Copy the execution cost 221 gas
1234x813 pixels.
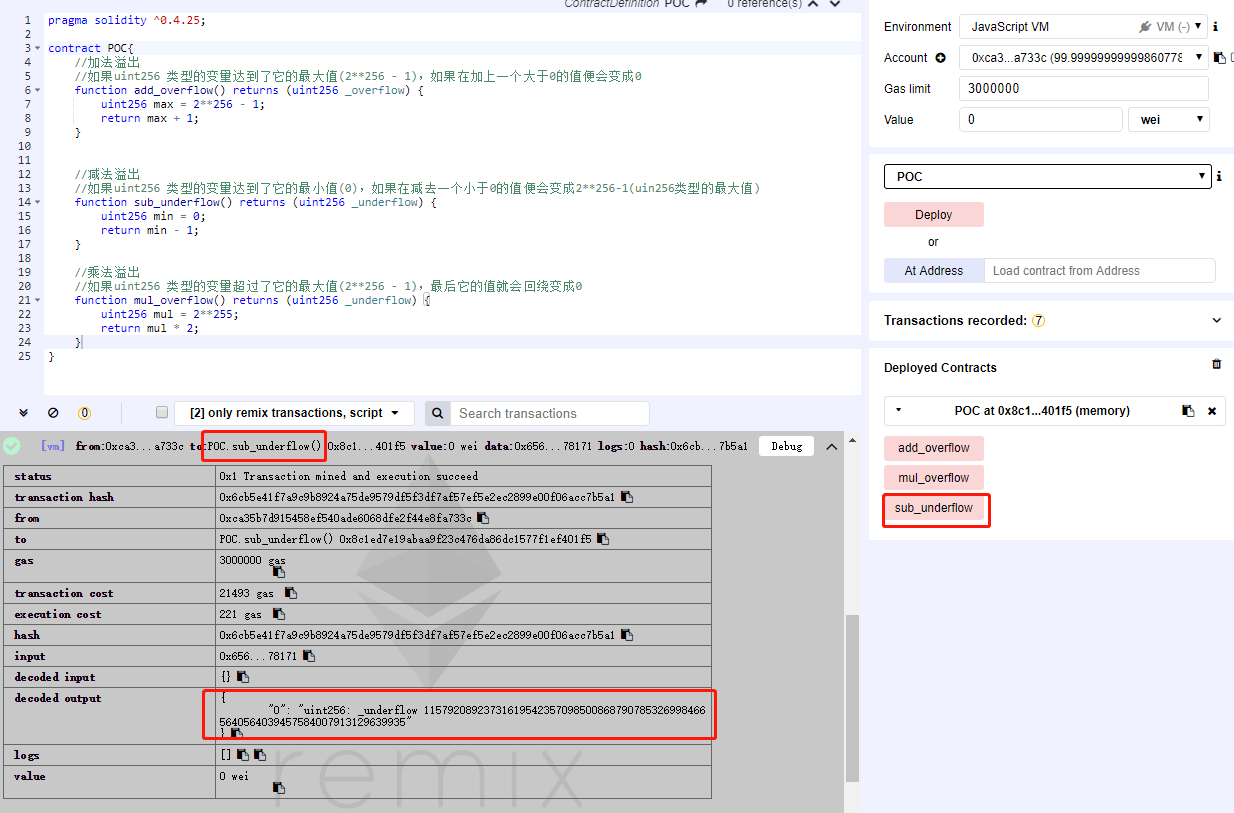point(279,614)
